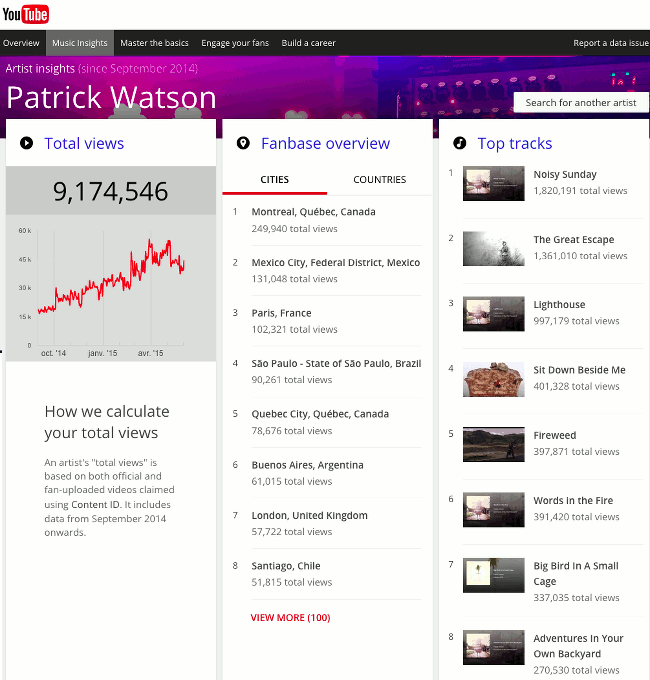The image size is (650, 680).
Task: Go to Engage your fans
Action: coord(235,43)
